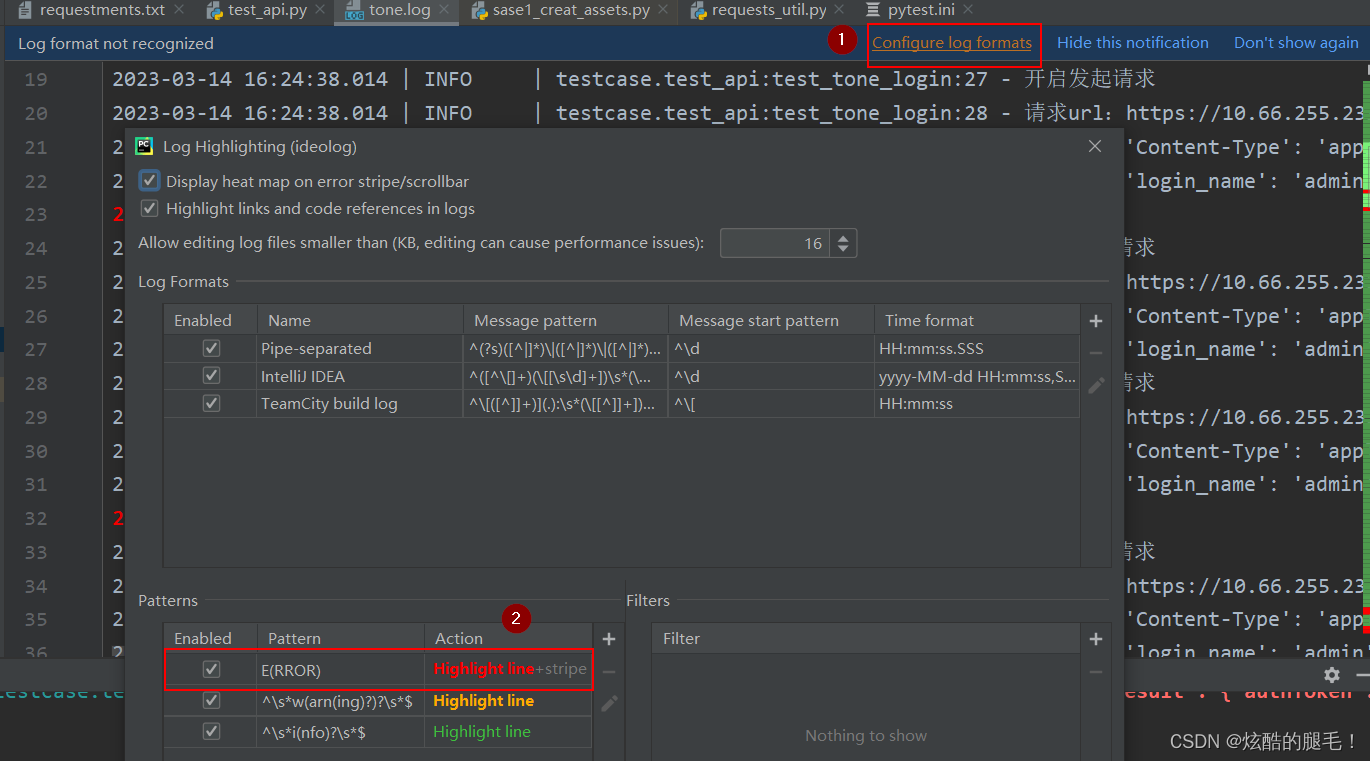The height and width of the screenshot is (761, 1370).
Task: Click the Name column header in Log Formats
Action: click(360, 320)
